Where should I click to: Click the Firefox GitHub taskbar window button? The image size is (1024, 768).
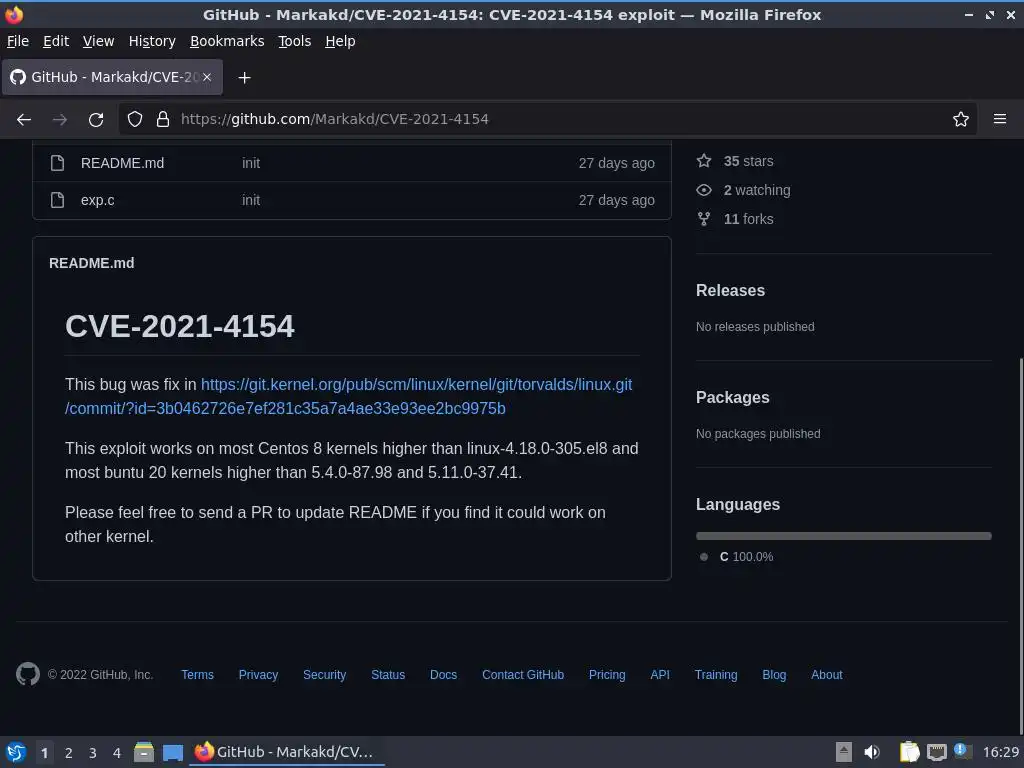pos(287,752)
